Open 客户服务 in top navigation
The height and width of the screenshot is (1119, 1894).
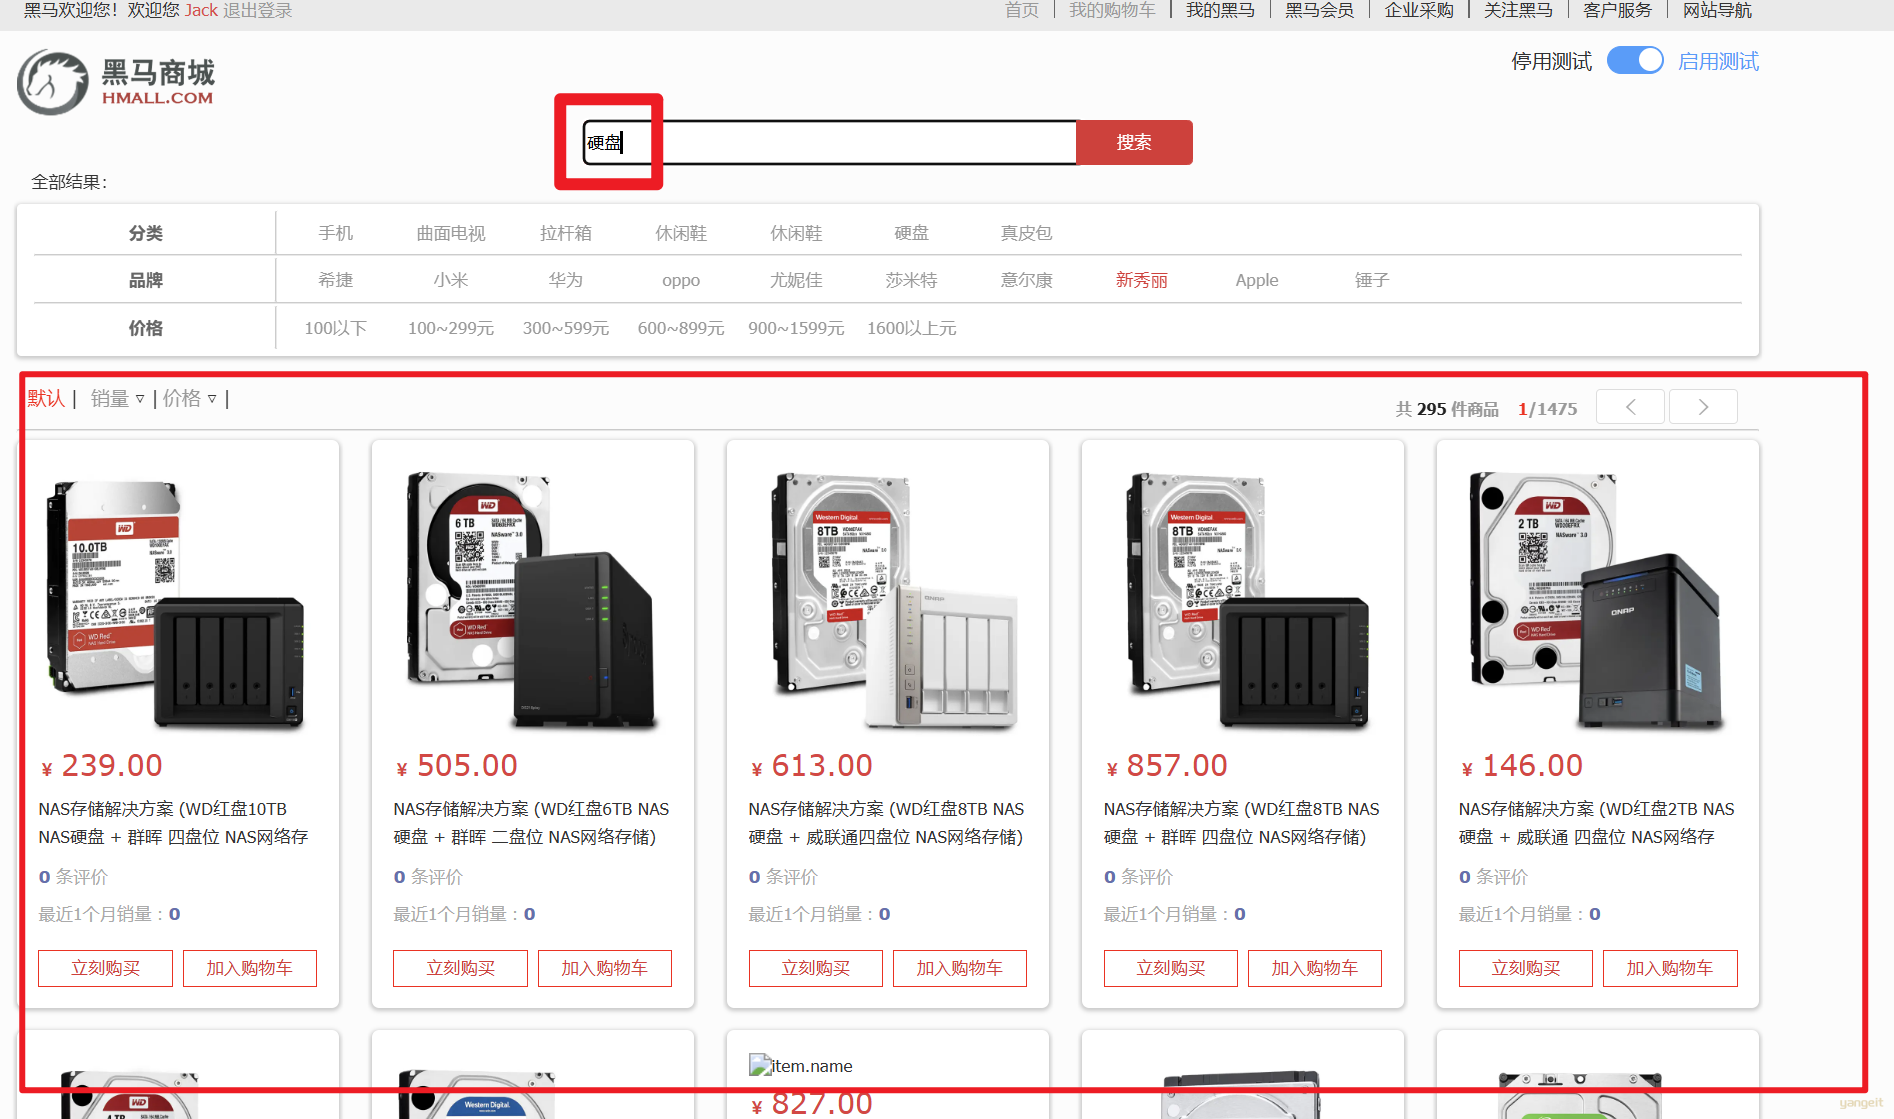[1617, 10]
